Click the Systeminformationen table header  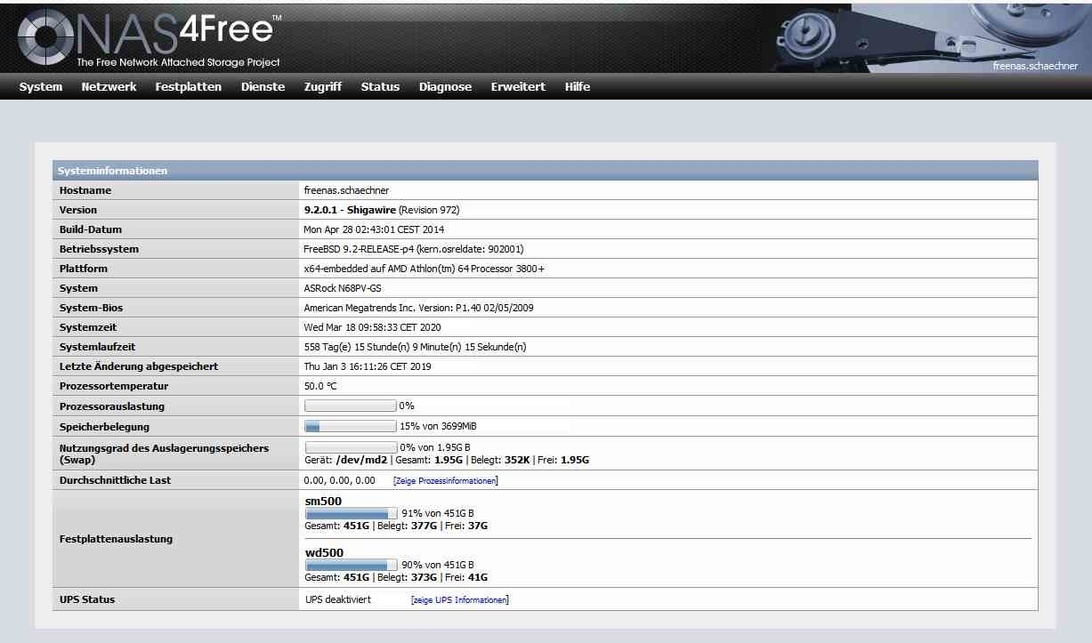(112, 171)
